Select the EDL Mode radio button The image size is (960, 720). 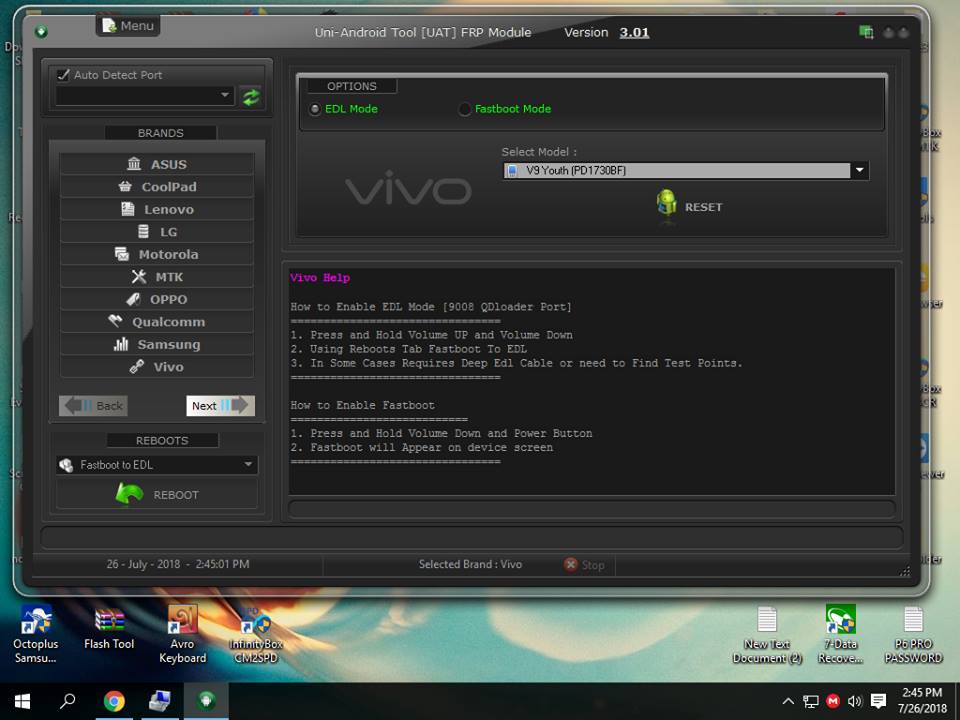pos(315,110)
